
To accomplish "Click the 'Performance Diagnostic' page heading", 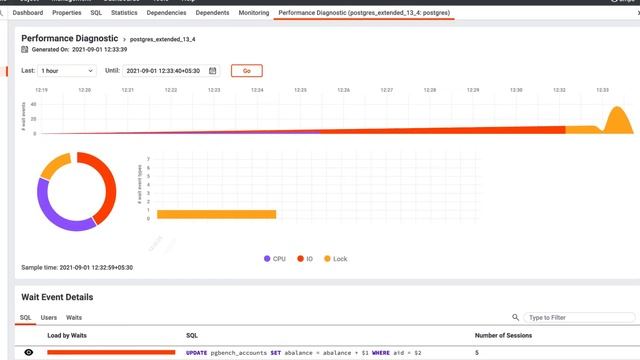I will click(69, 38).
